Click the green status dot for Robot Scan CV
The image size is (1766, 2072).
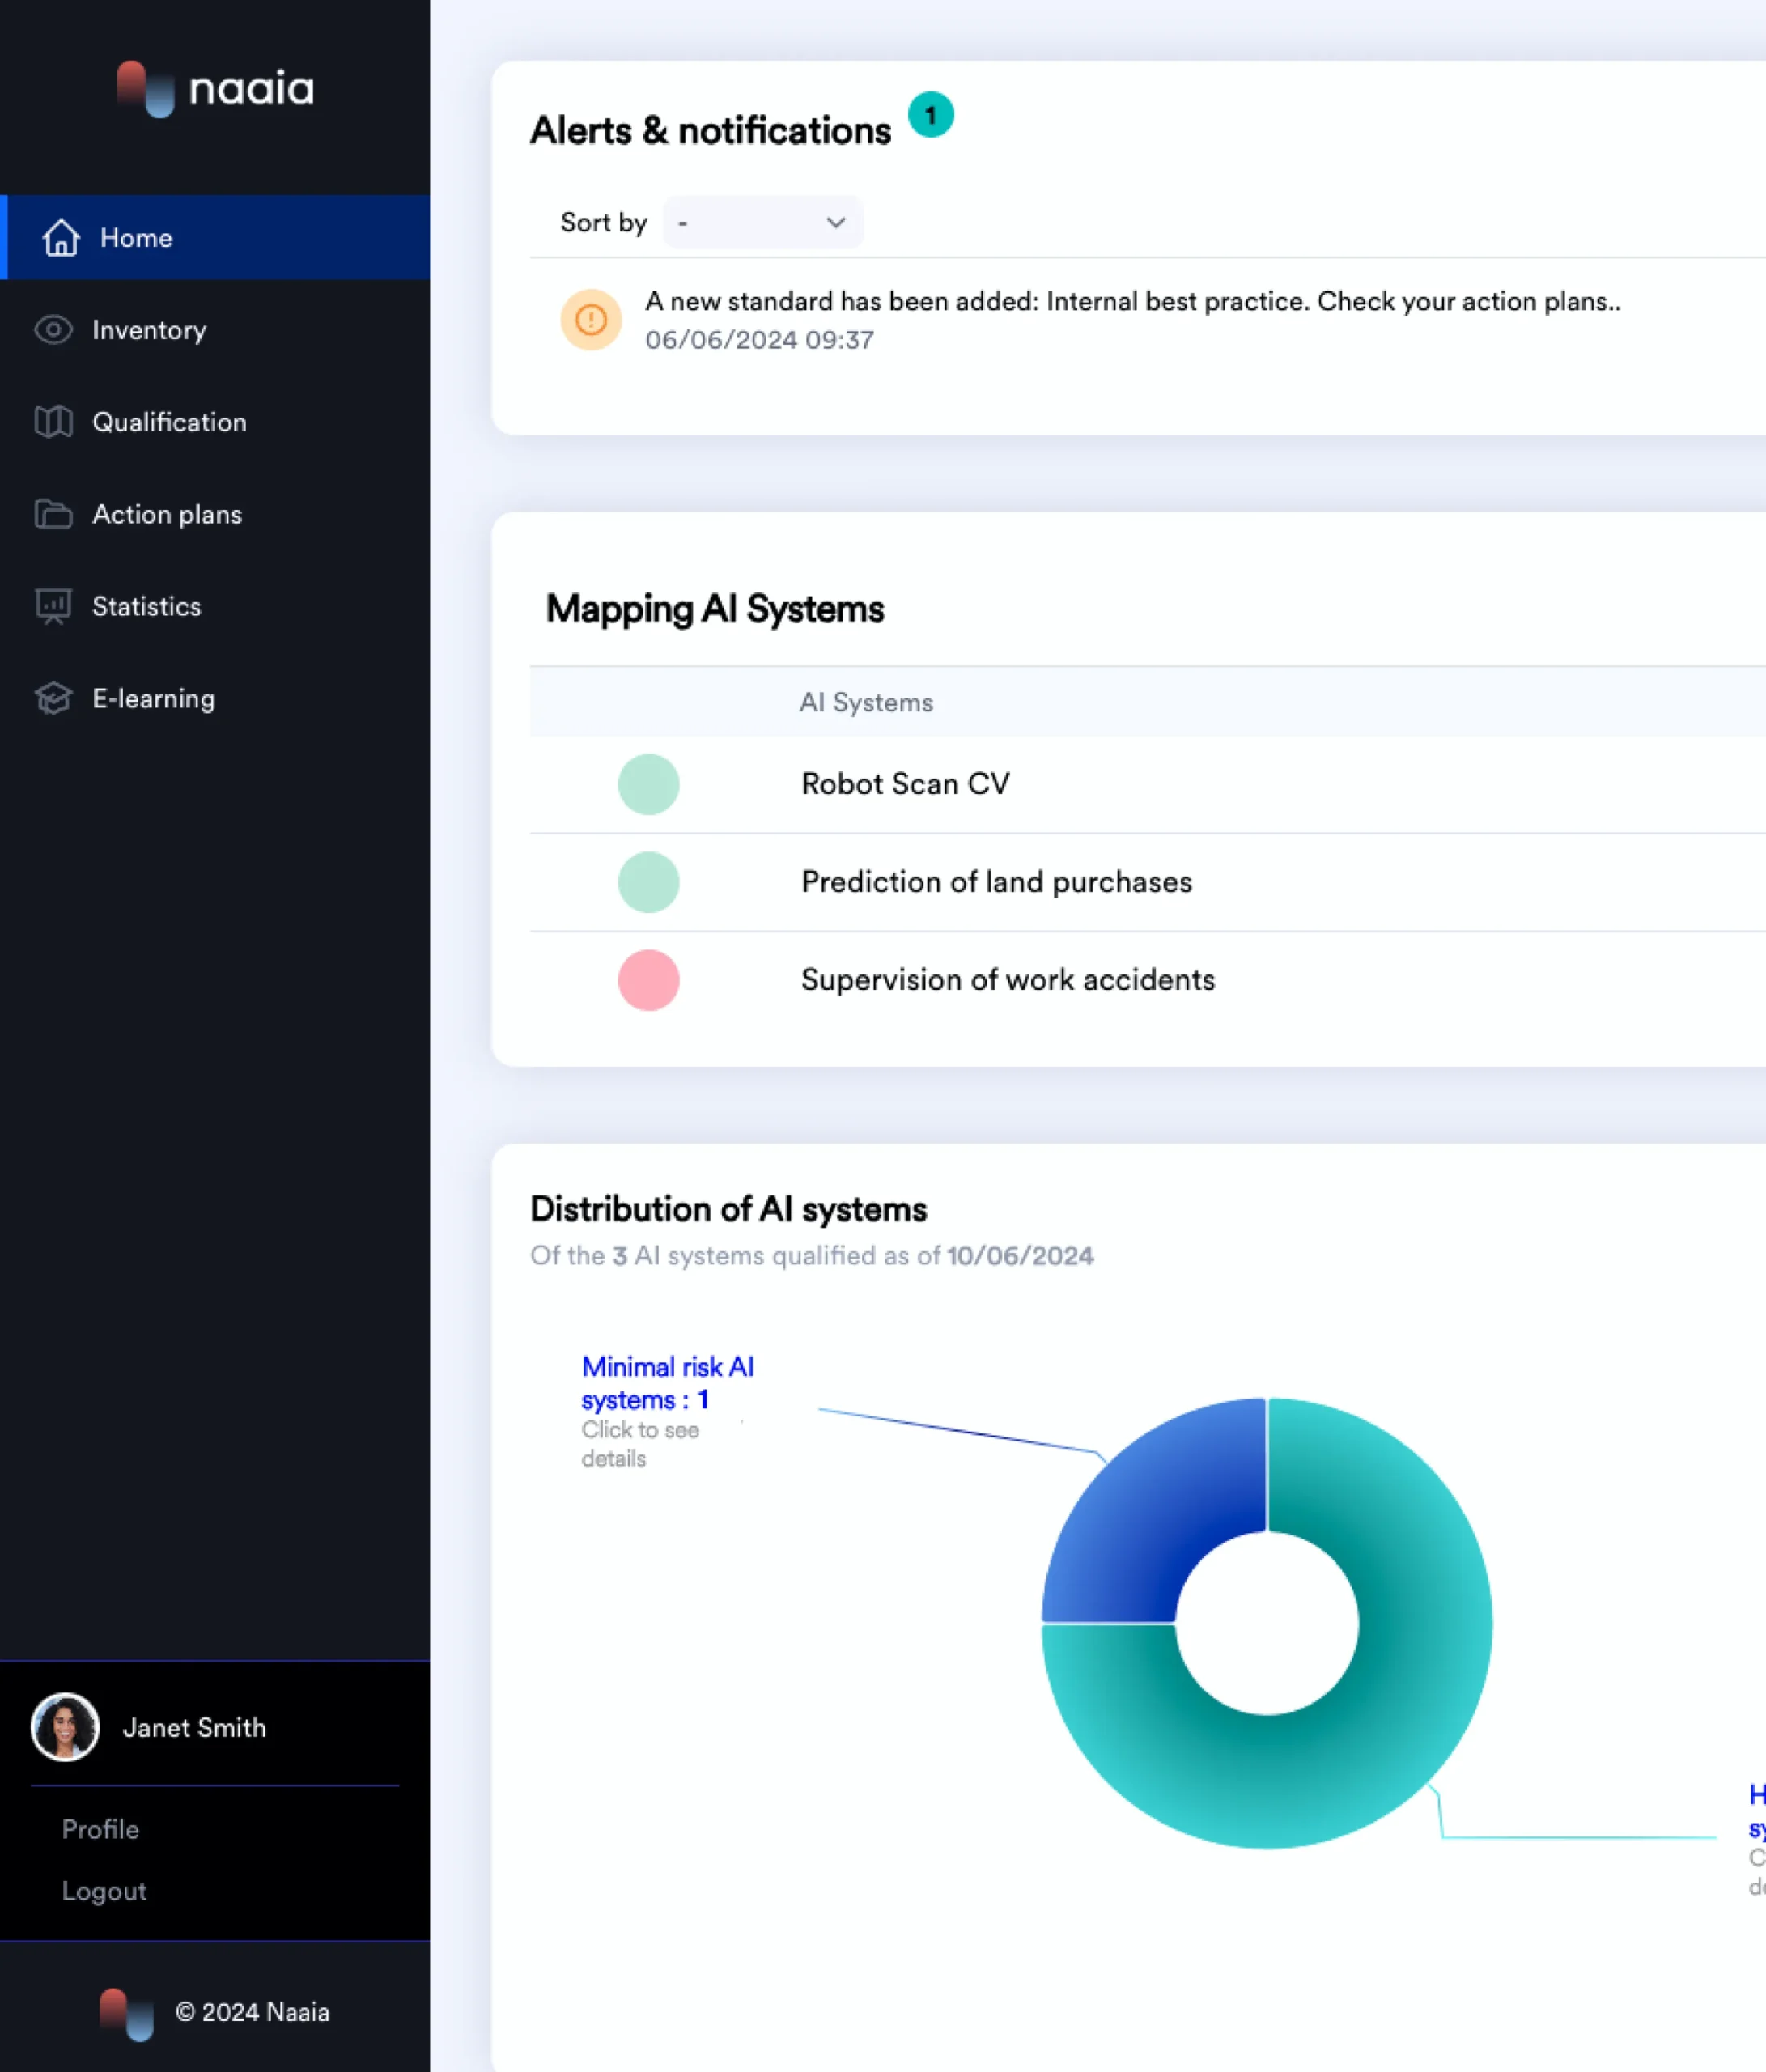[x=649, y=784]
